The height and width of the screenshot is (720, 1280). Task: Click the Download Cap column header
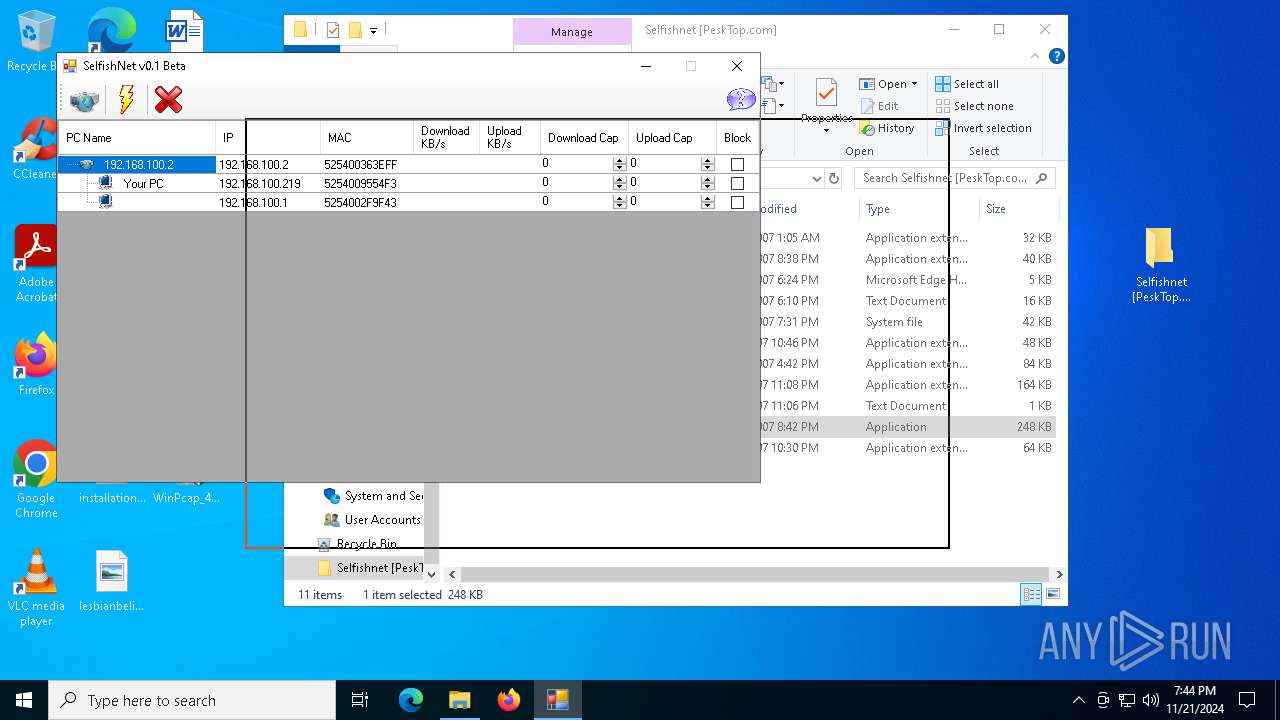point(584,138)
